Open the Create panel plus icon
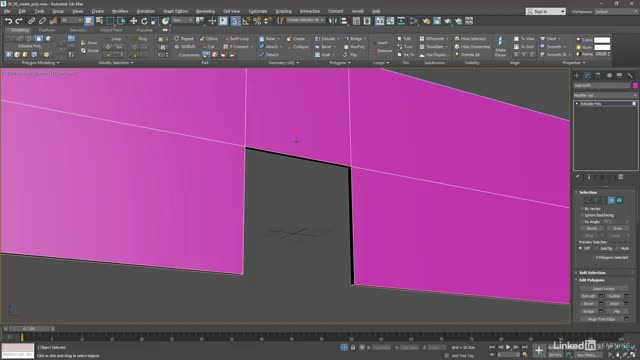The width and height of the screenshot is (640, 360). (x=577, y=76)
